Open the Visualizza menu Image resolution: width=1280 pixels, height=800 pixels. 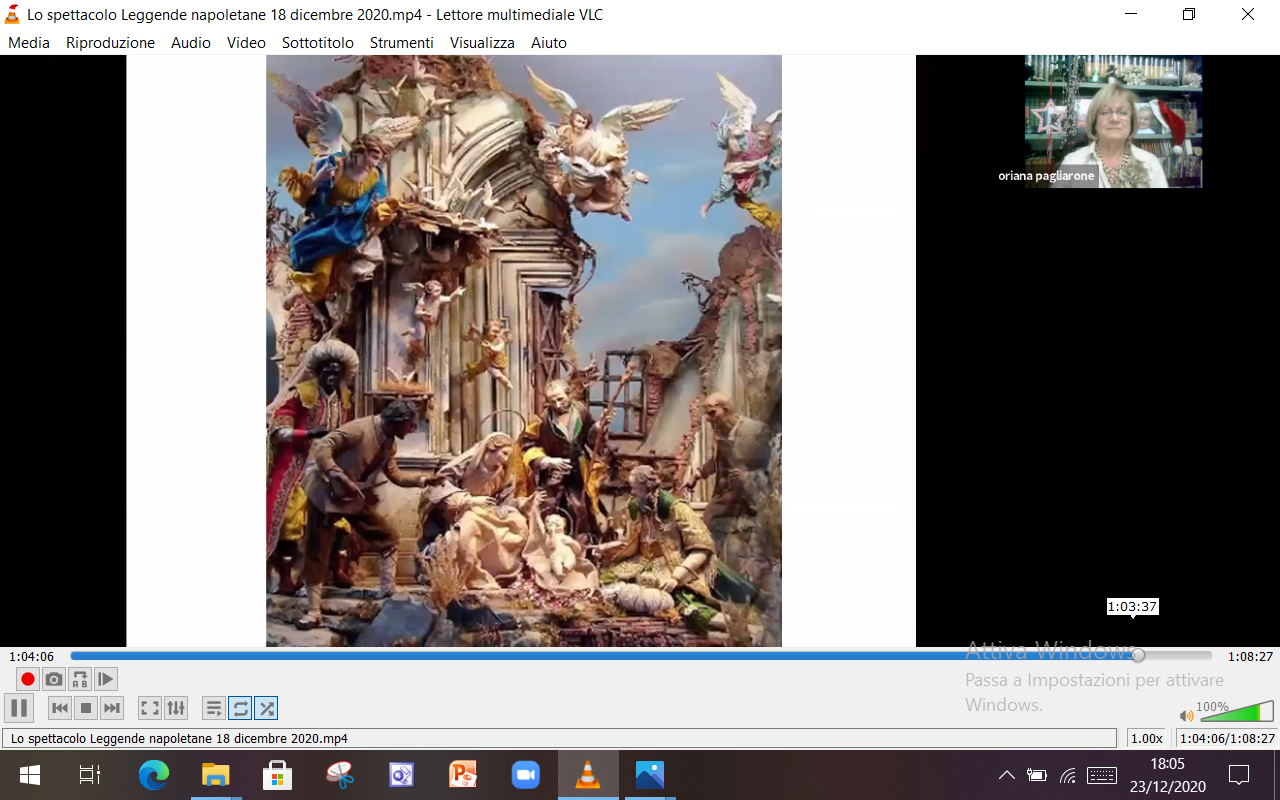[x=482, y=43]
